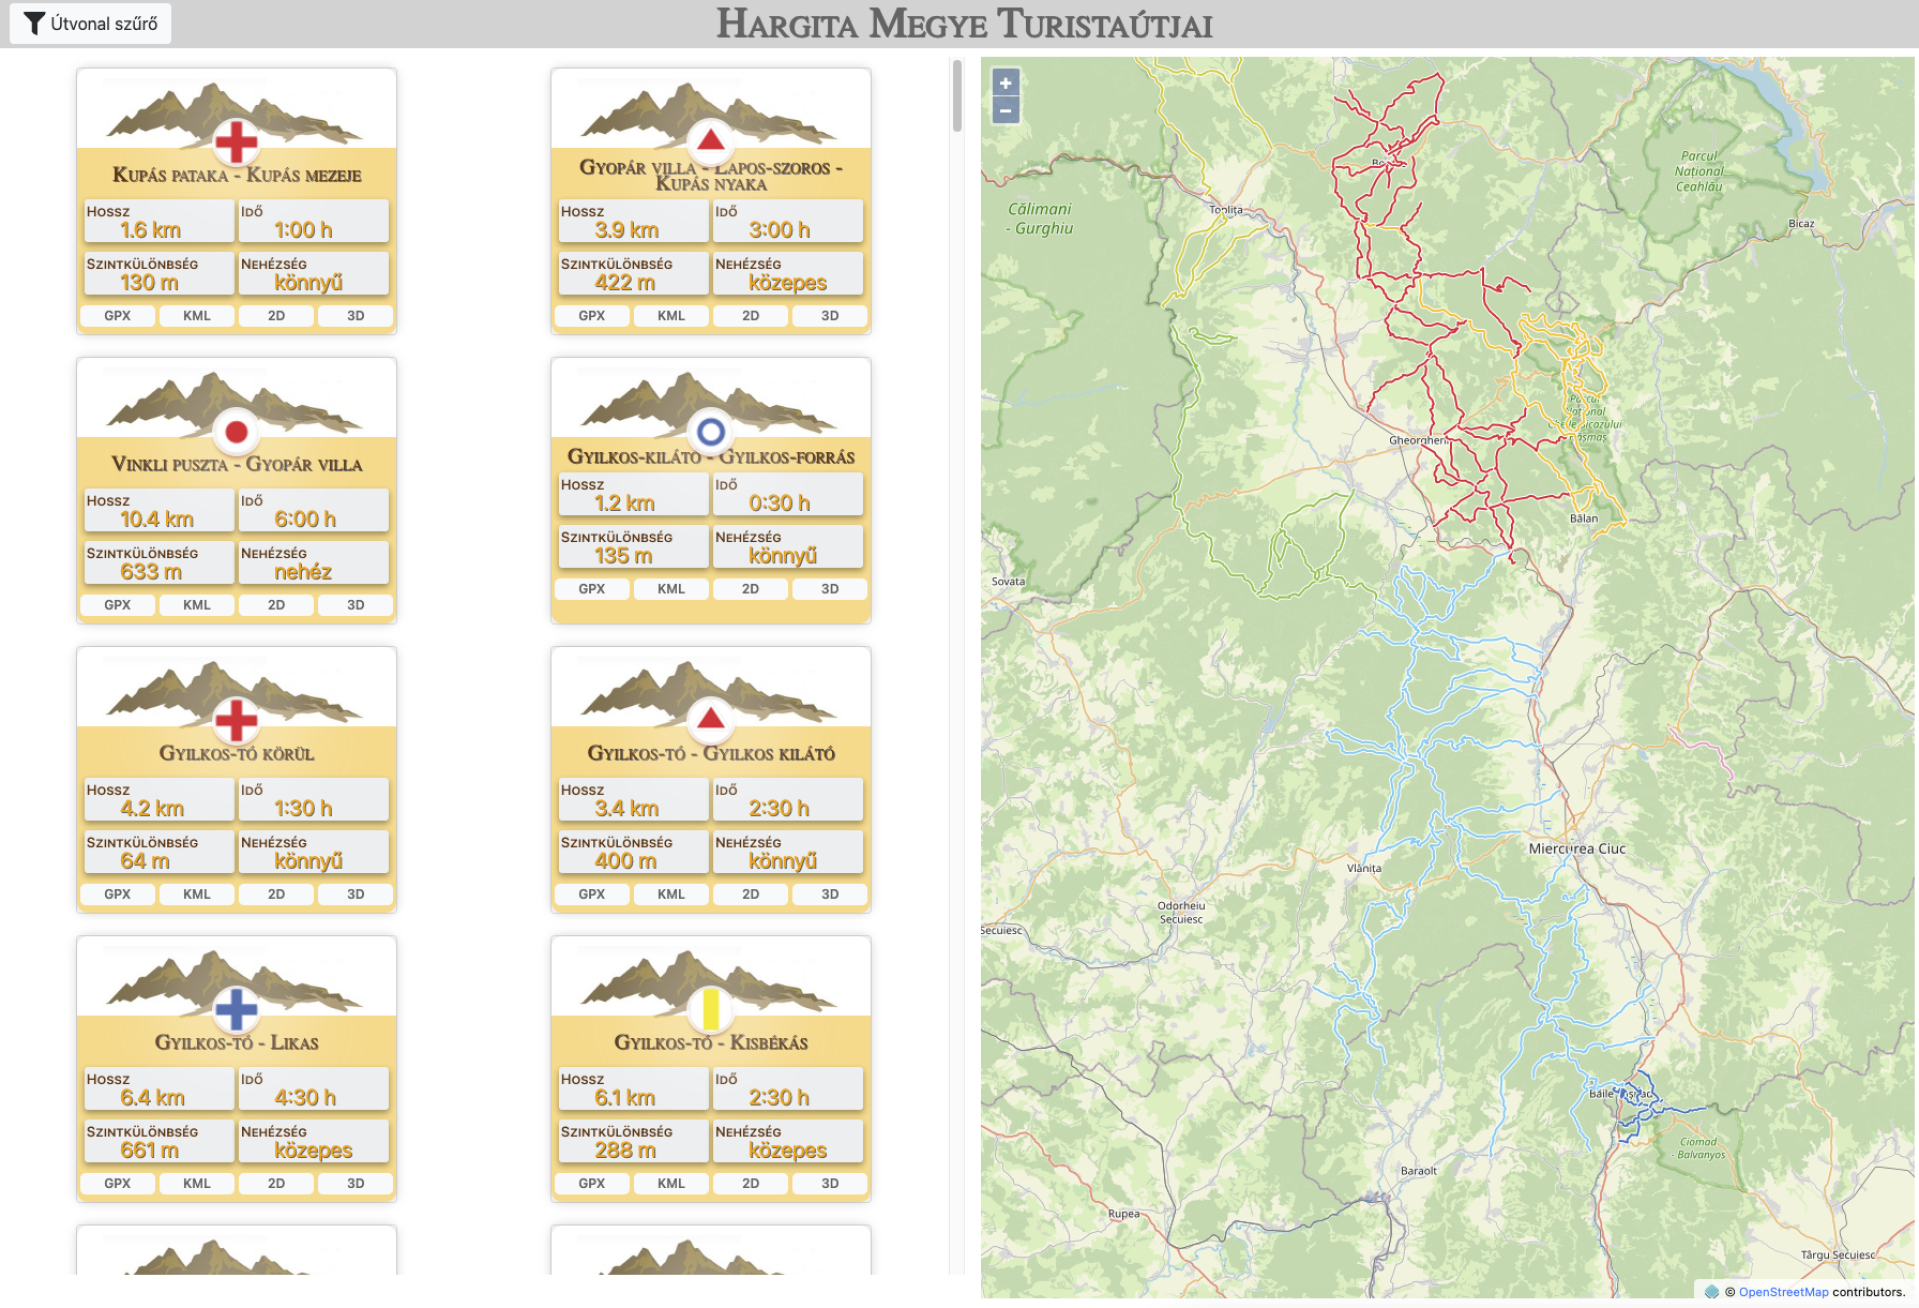Image resolution: width=1919 pixels, height=1308 pixels.
Task: Download GPX for Gyilkos-tó körül
Action: [117, 894]
